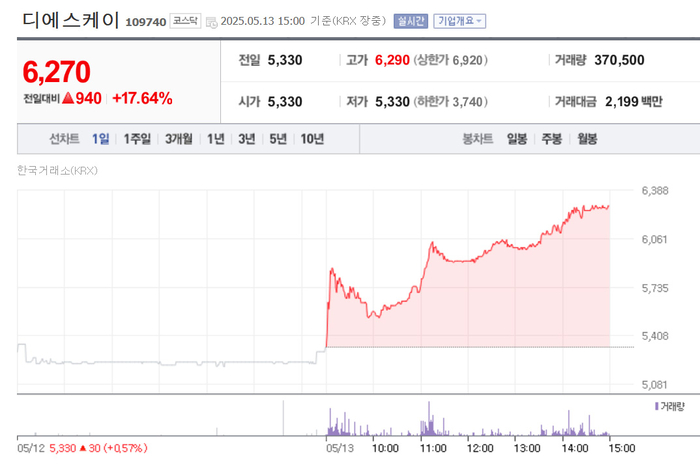Open the 월봉 monthly candle chart
The image size is (700, 467).
point(587,139)
